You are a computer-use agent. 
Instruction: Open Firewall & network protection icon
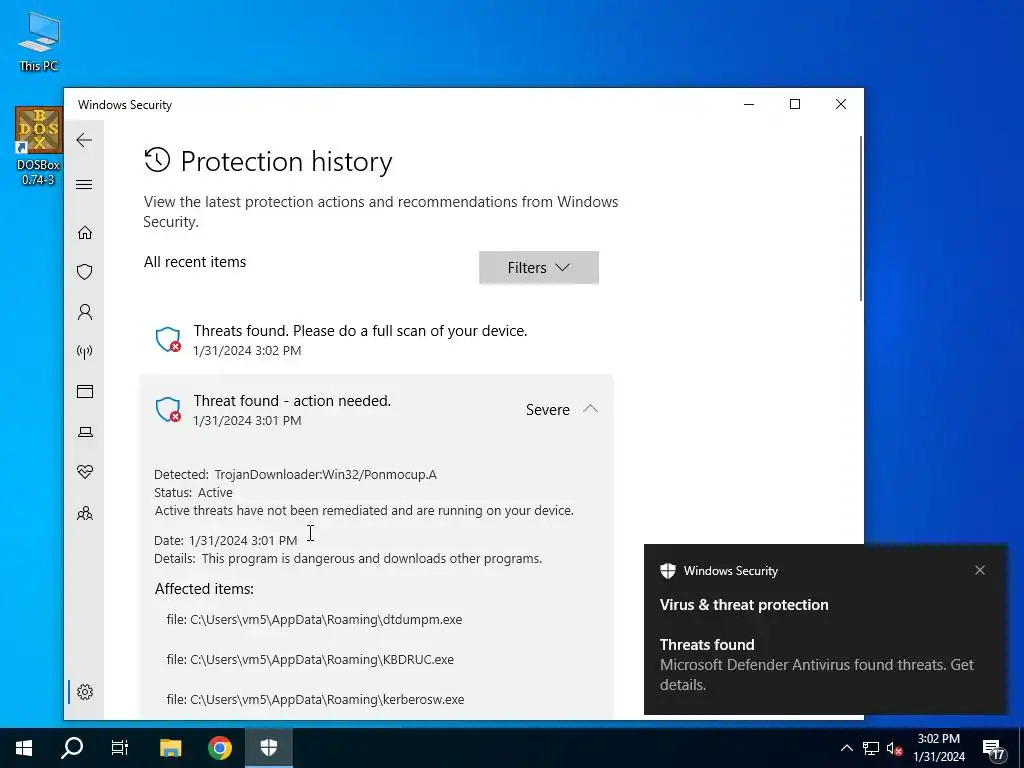[x=85, y=352]
